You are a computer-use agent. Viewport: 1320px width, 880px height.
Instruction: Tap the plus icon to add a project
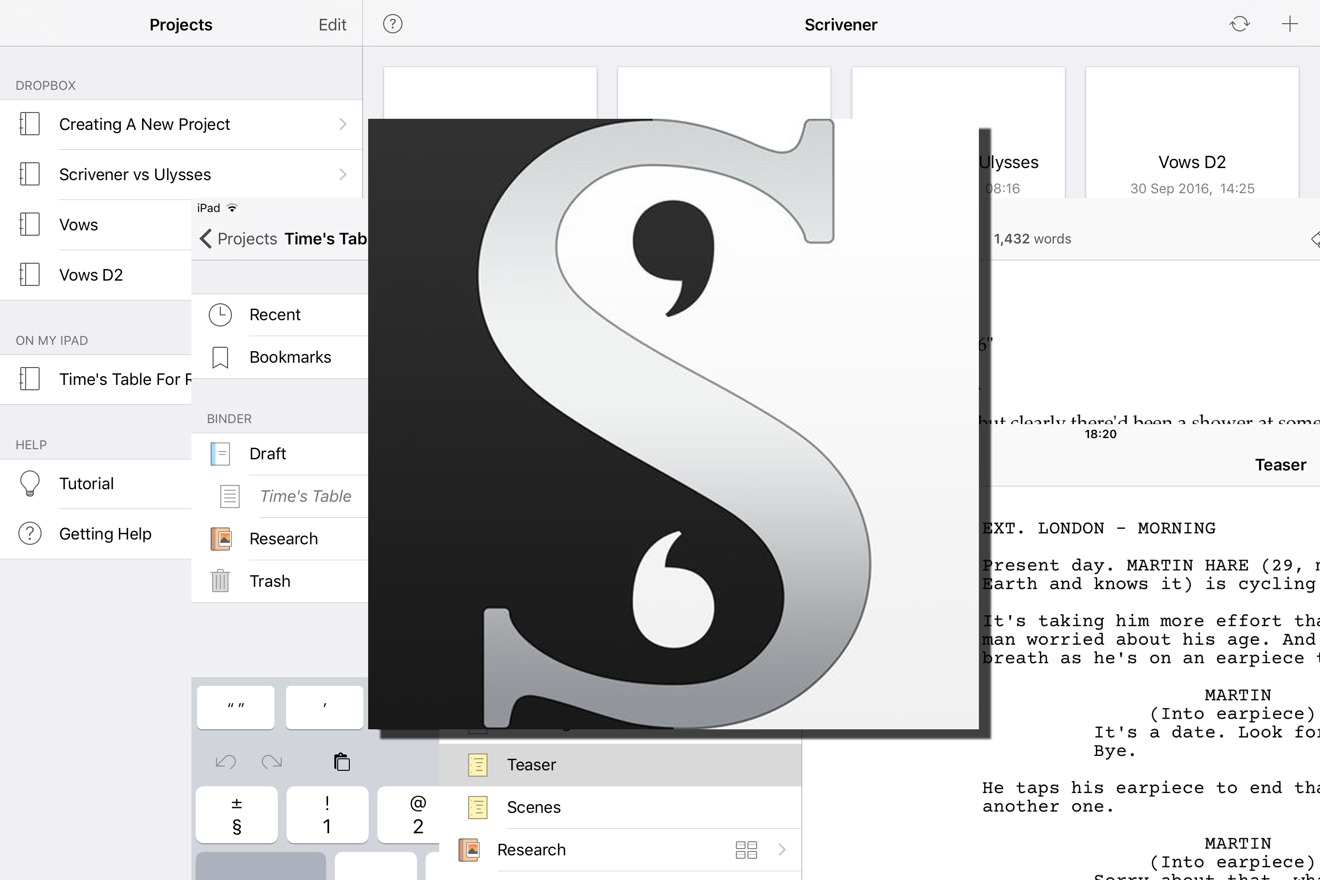[1290, 24]
